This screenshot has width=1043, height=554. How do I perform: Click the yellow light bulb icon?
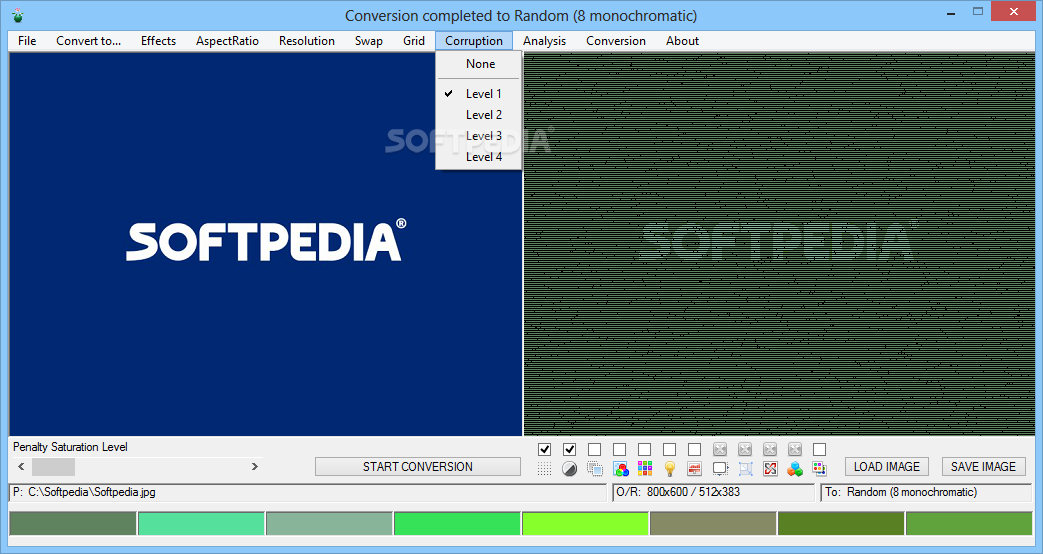point(670,468)
